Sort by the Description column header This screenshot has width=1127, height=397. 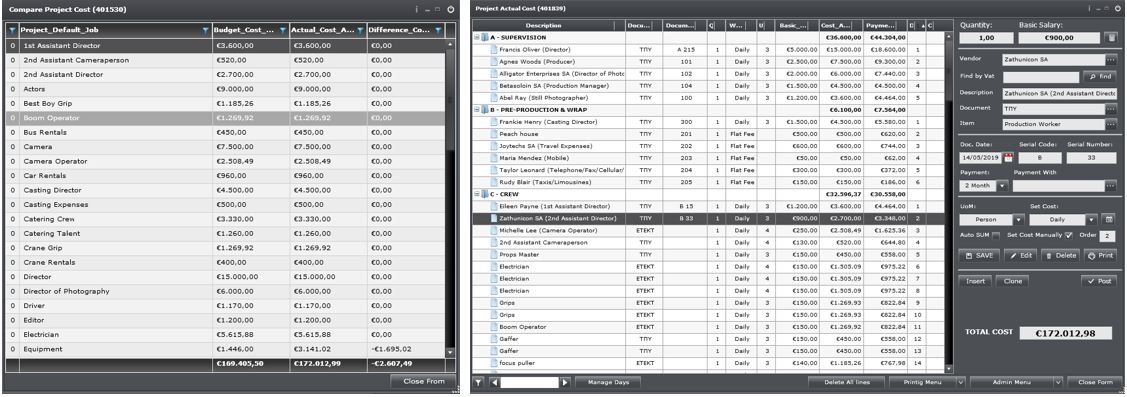pos(548,25)
